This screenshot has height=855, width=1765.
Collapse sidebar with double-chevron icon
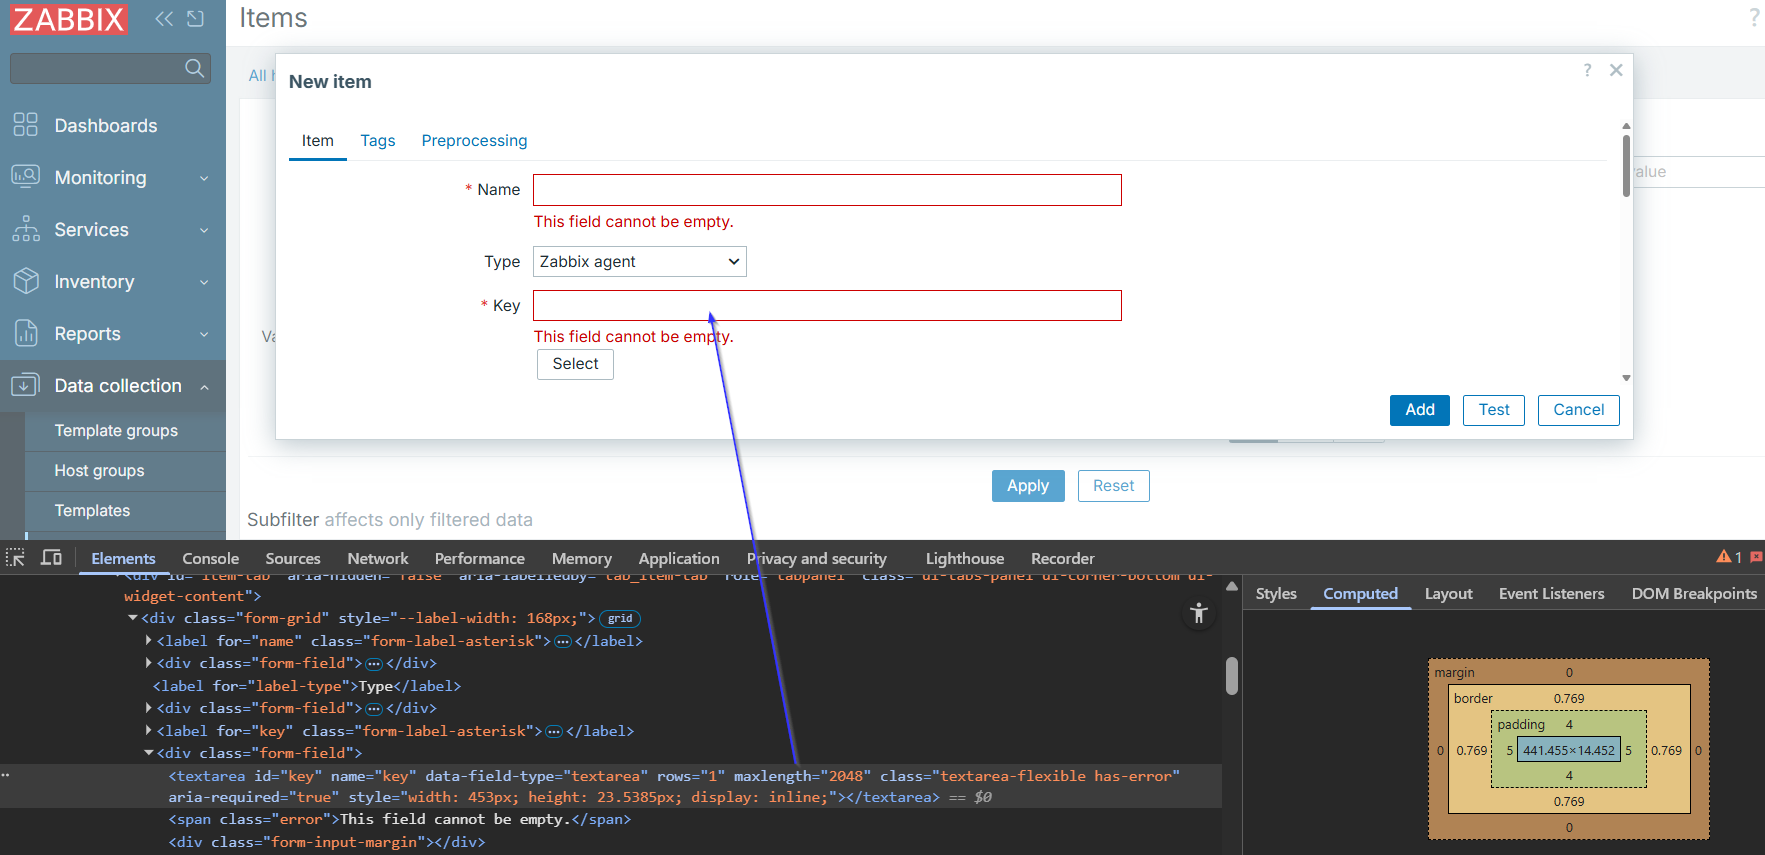164,18
